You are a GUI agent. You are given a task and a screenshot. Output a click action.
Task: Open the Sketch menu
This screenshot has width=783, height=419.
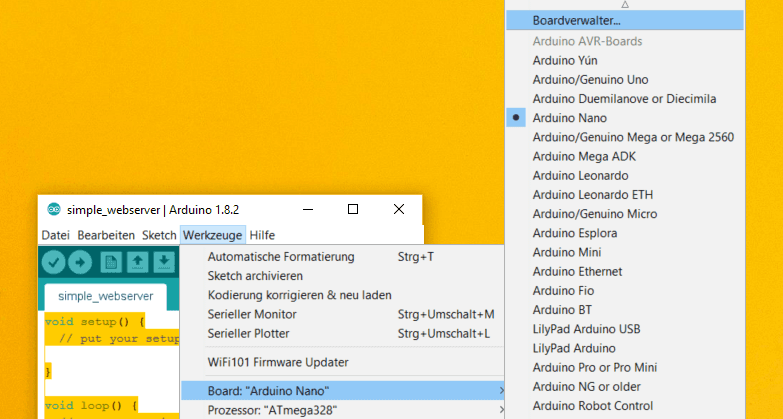(159, 235)
